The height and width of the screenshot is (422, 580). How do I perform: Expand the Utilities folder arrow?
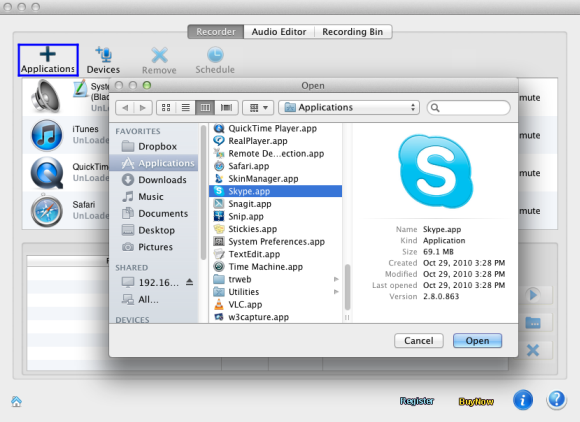click(336, 292)
